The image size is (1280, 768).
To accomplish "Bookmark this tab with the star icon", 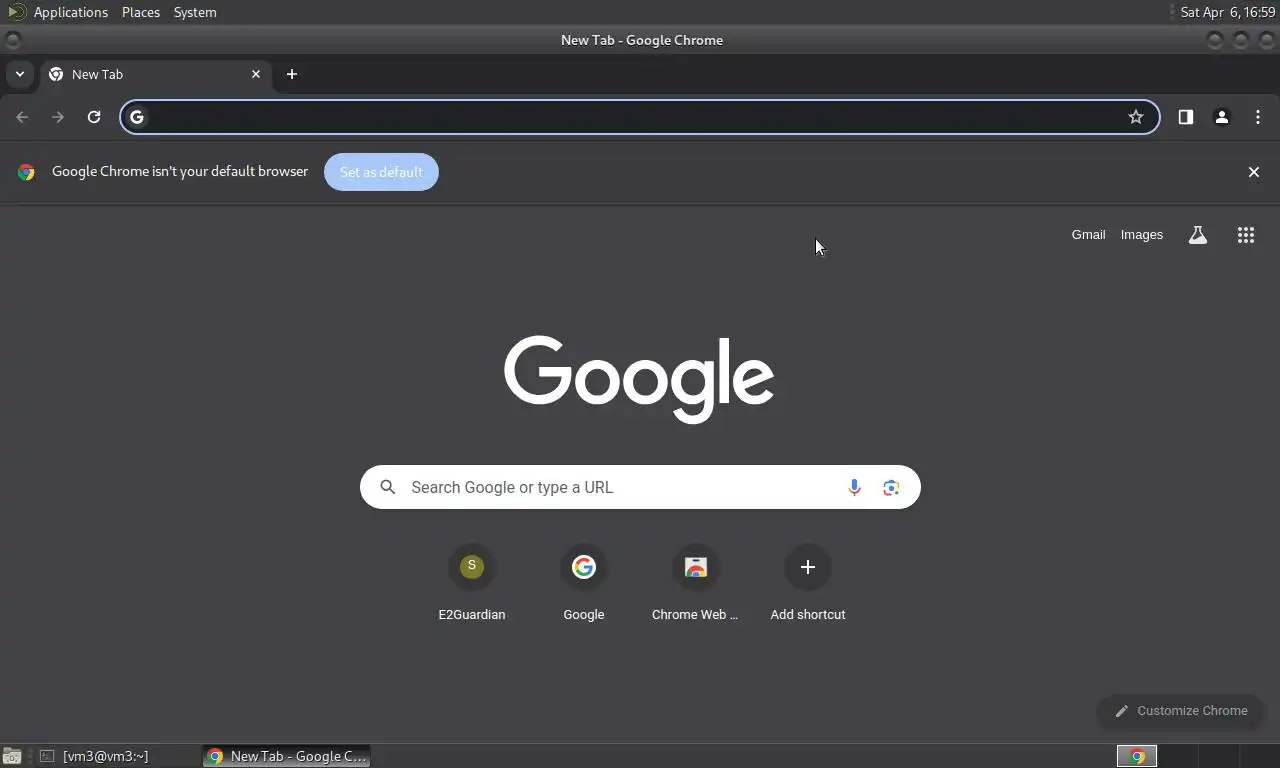I will (1136, 117).
